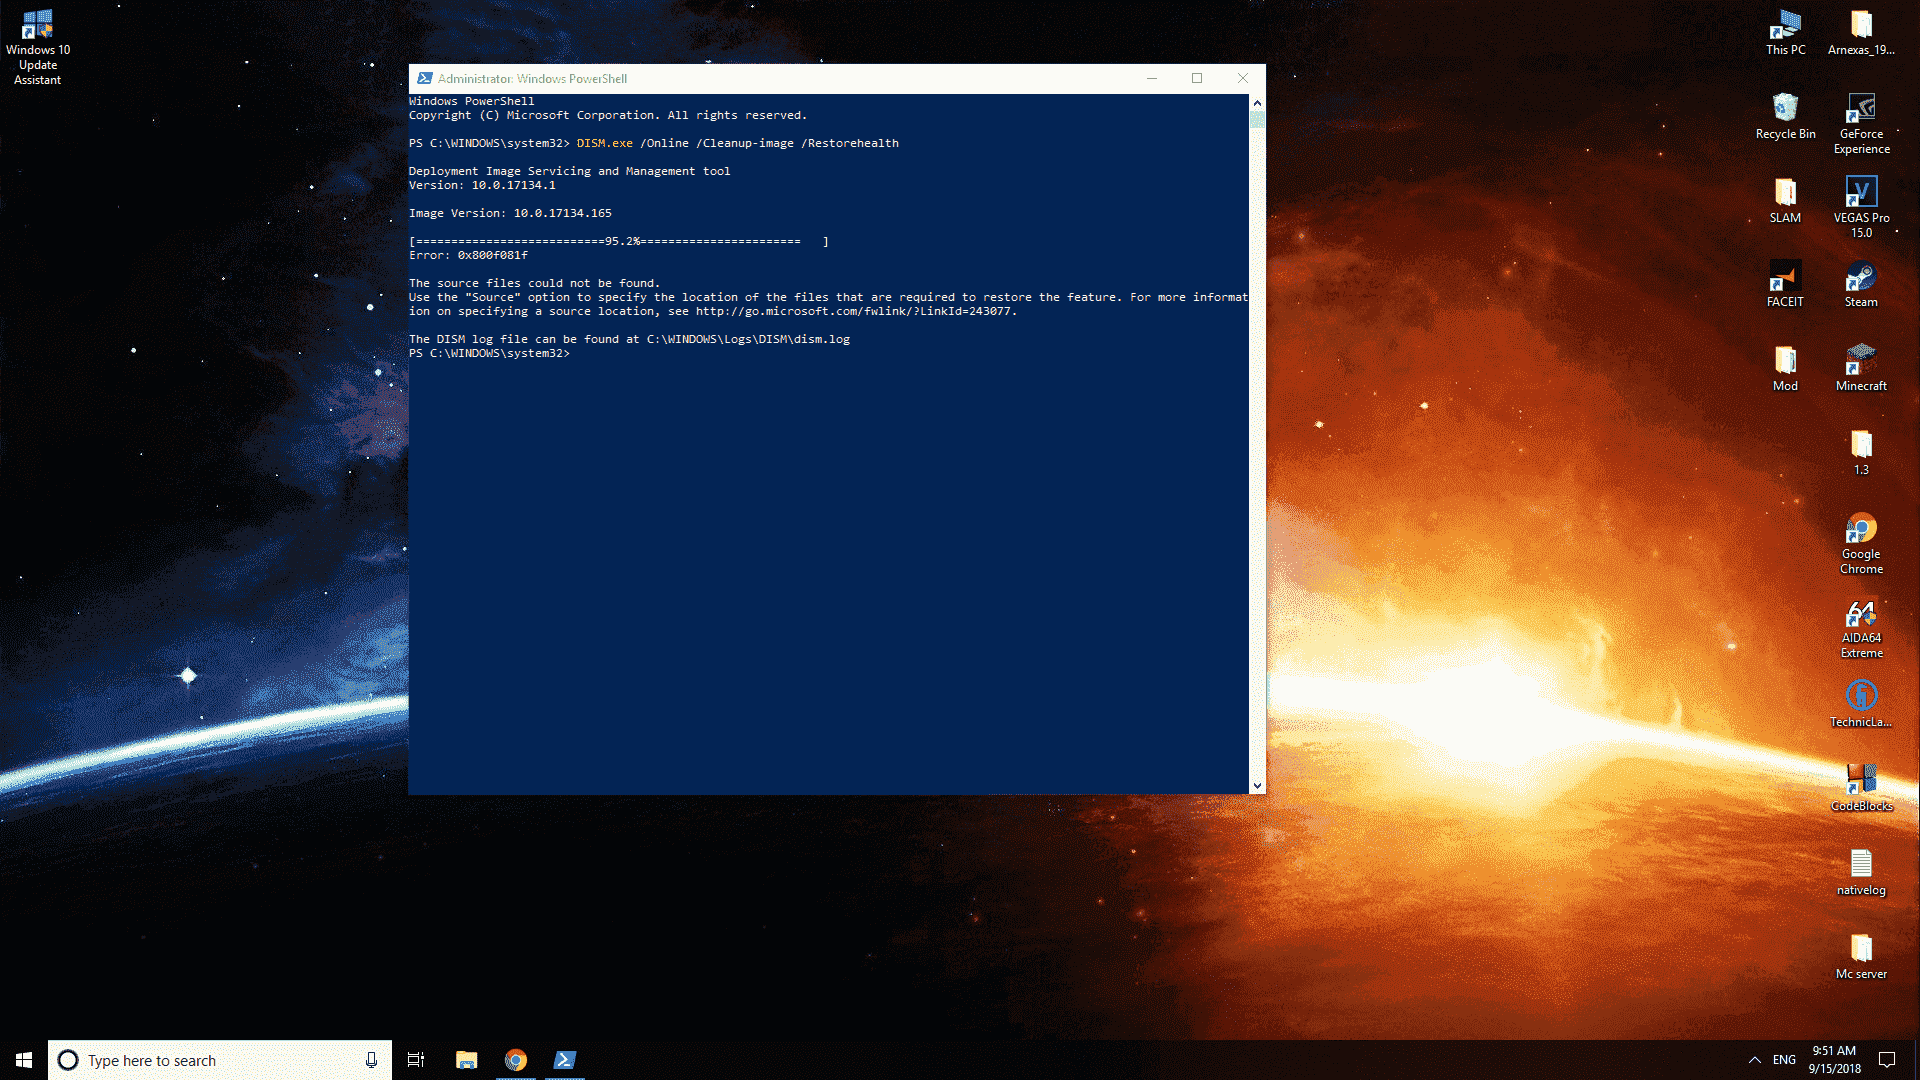Screen dimensions: 1920x1080
Task: Launch CodeBlocks shortcut
Action: point(1861,789)
